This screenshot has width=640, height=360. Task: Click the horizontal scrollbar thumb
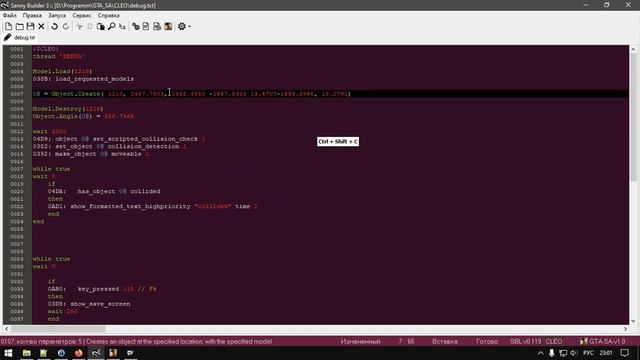pyautogui.click(x=58, y=329)
